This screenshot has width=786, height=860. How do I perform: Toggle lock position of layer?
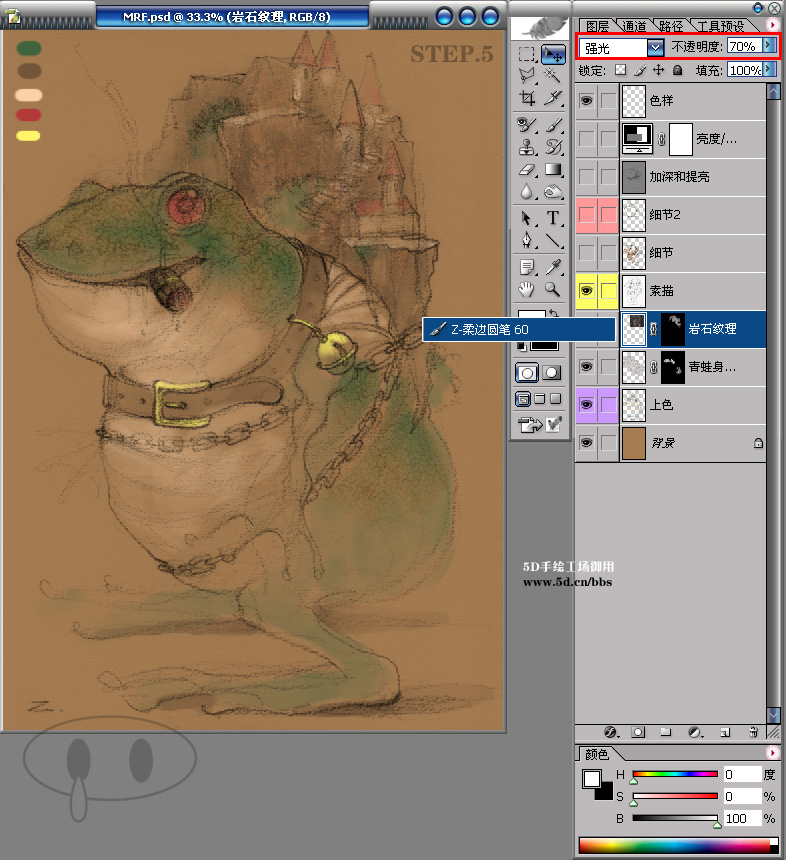pyautogui.click(x=659, y=70)
